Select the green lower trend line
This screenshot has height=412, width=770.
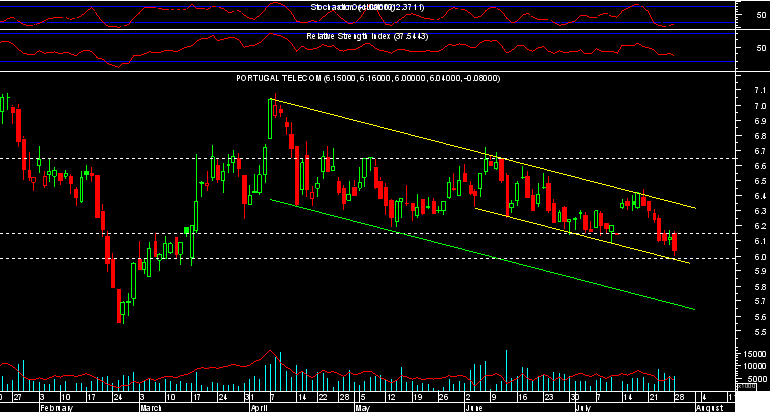(x=483, y=254)
